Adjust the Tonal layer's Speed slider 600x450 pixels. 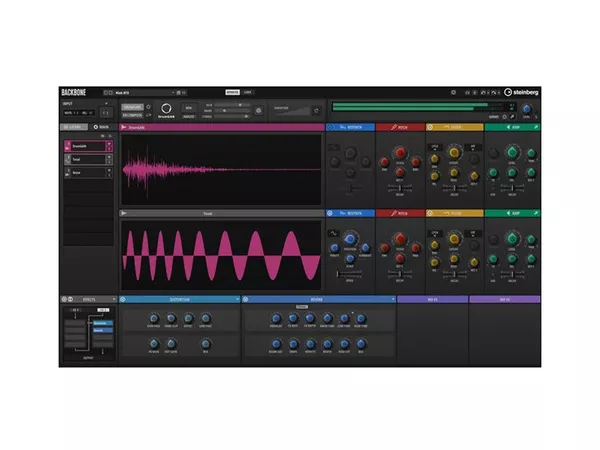point(349,274)
